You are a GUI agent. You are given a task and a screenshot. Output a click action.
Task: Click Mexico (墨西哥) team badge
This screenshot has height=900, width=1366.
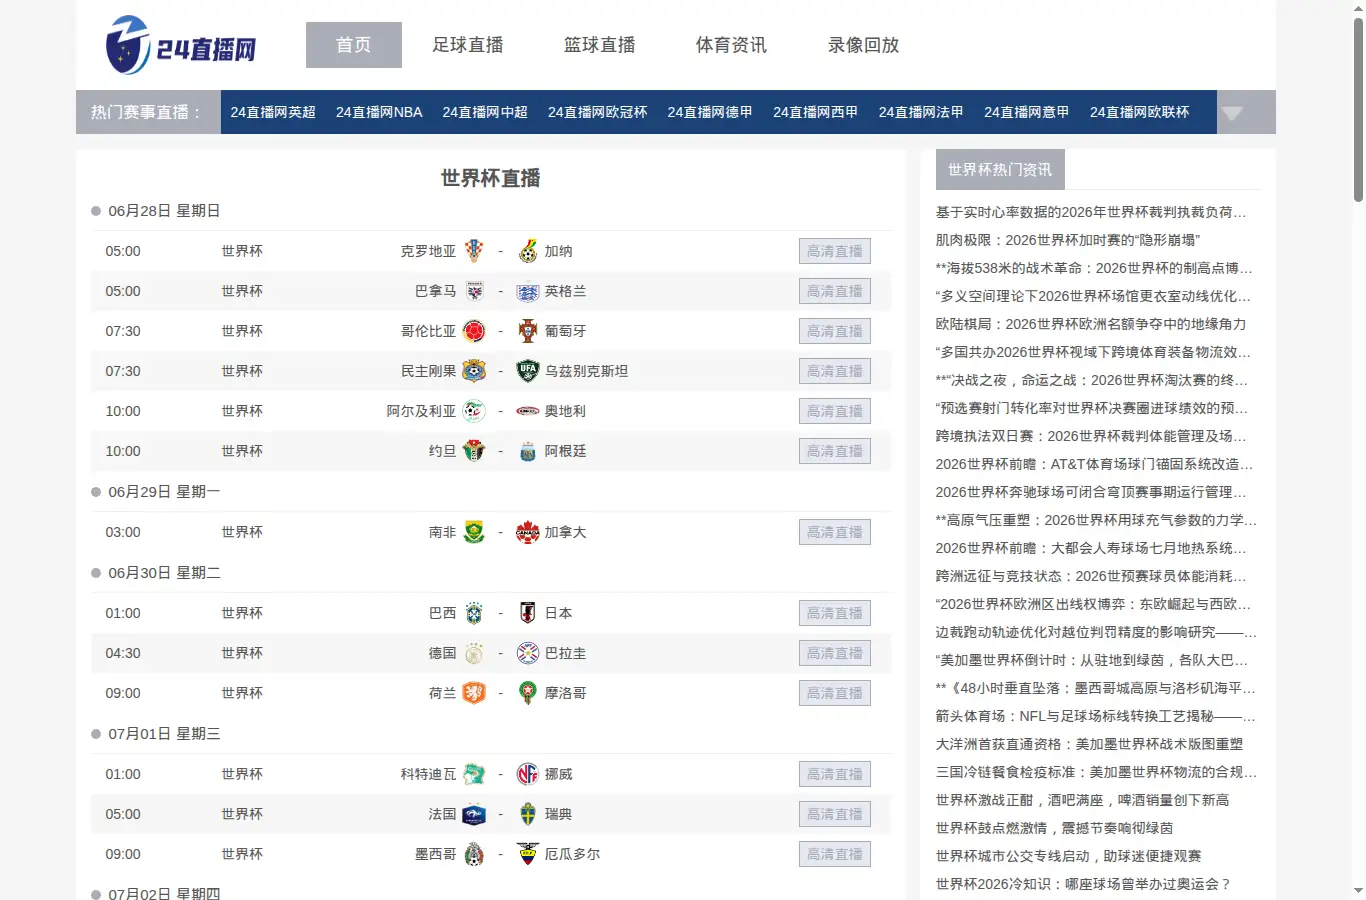(474, 854)
